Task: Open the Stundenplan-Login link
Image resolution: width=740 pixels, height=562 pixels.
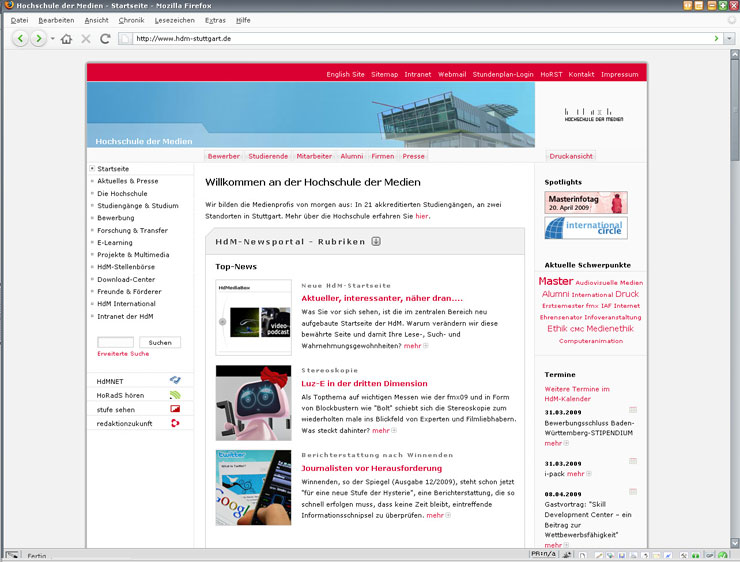Action: tap(503, 75)
